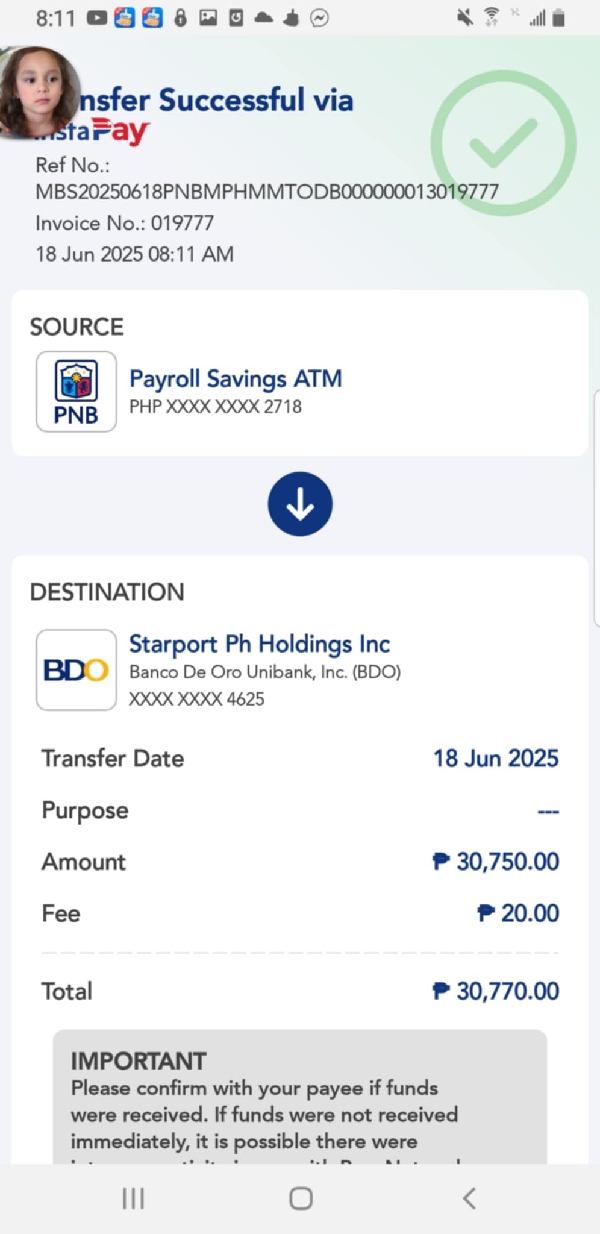This screenshot has width=600, height=1234.
Task: Tap the cloud notification icon in status bar
Action: click(x=264, y=18)
